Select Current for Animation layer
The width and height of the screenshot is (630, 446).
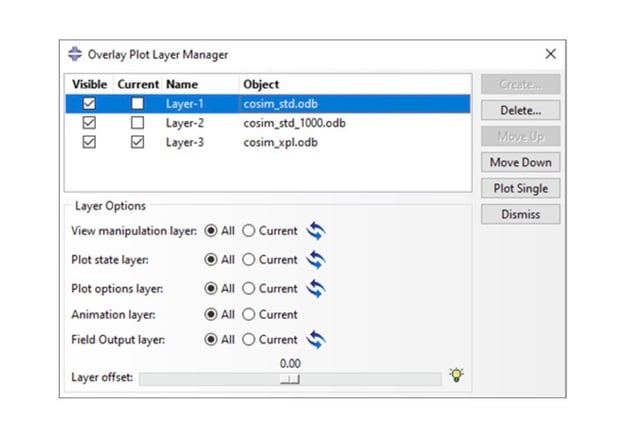[x=251, y=314]
